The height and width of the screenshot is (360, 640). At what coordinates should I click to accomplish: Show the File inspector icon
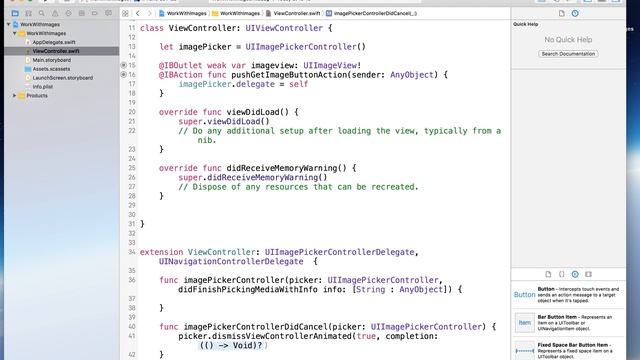tap(562, 13)
